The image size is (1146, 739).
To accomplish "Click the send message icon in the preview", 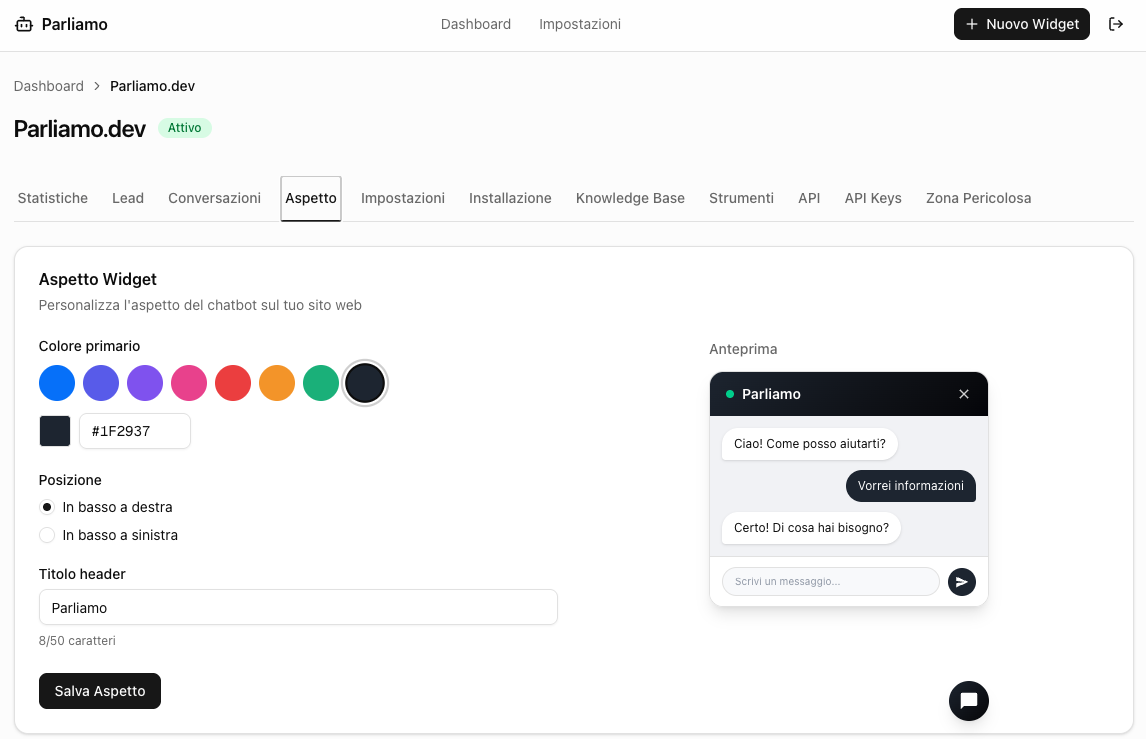I will (961, 581).
